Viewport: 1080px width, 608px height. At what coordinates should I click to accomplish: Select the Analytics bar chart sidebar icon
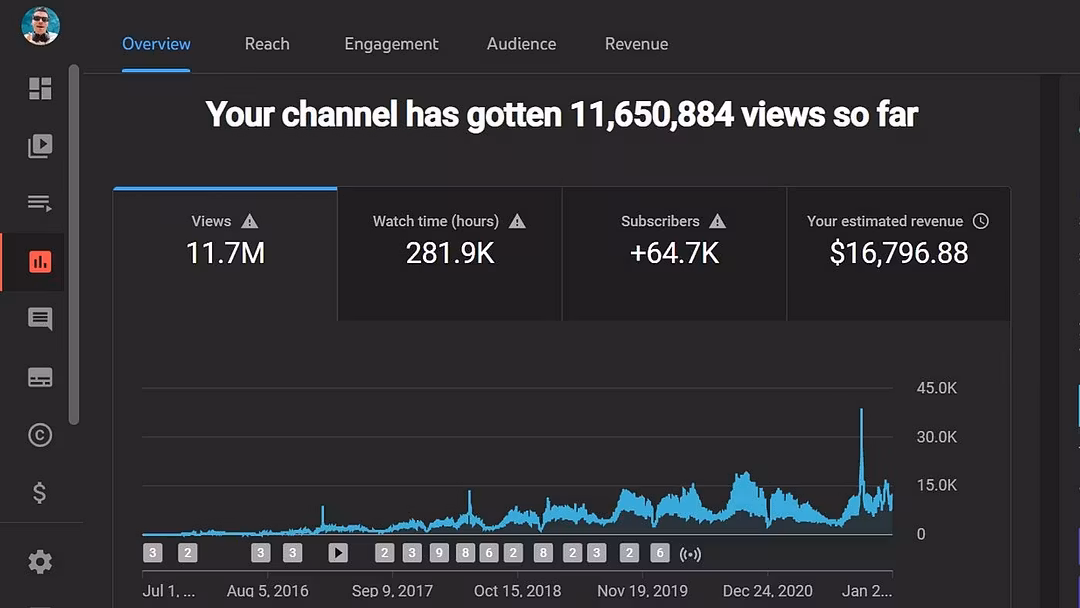pos(40,262)
